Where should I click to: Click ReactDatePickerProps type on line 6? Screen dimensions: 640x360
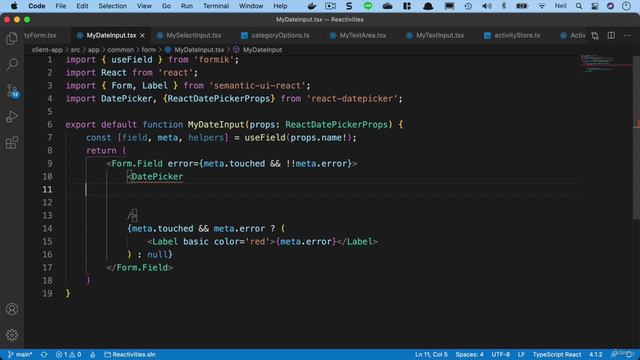(x=336, y=125)
